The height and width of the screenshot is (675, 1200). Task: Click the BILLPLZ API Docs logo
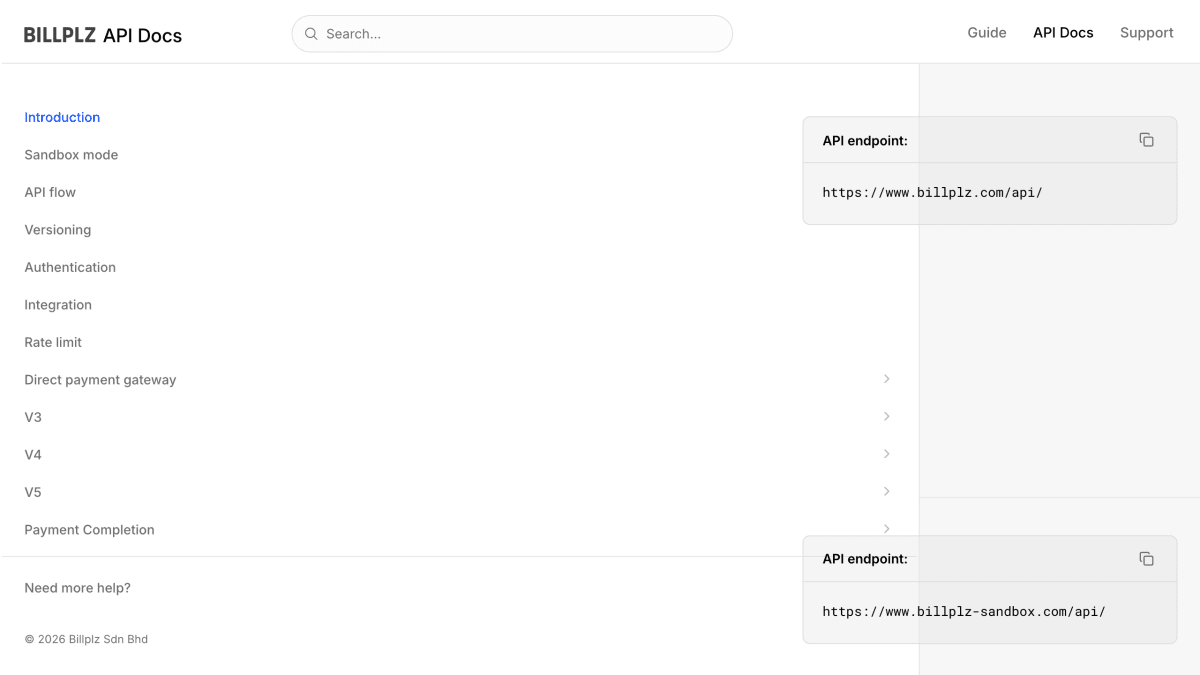[x=103, y=35]
